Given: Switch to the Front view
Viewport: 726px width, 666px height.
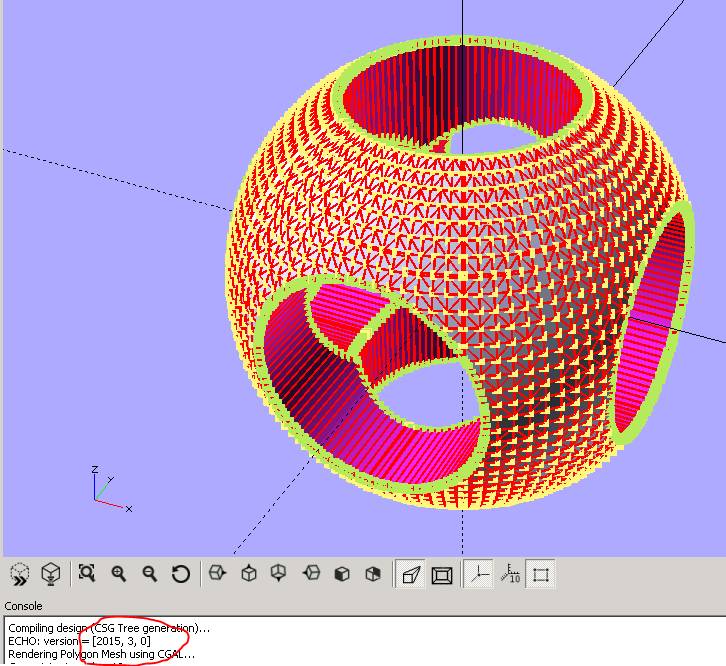Looking at the screenshot, I should coord(342,574).
